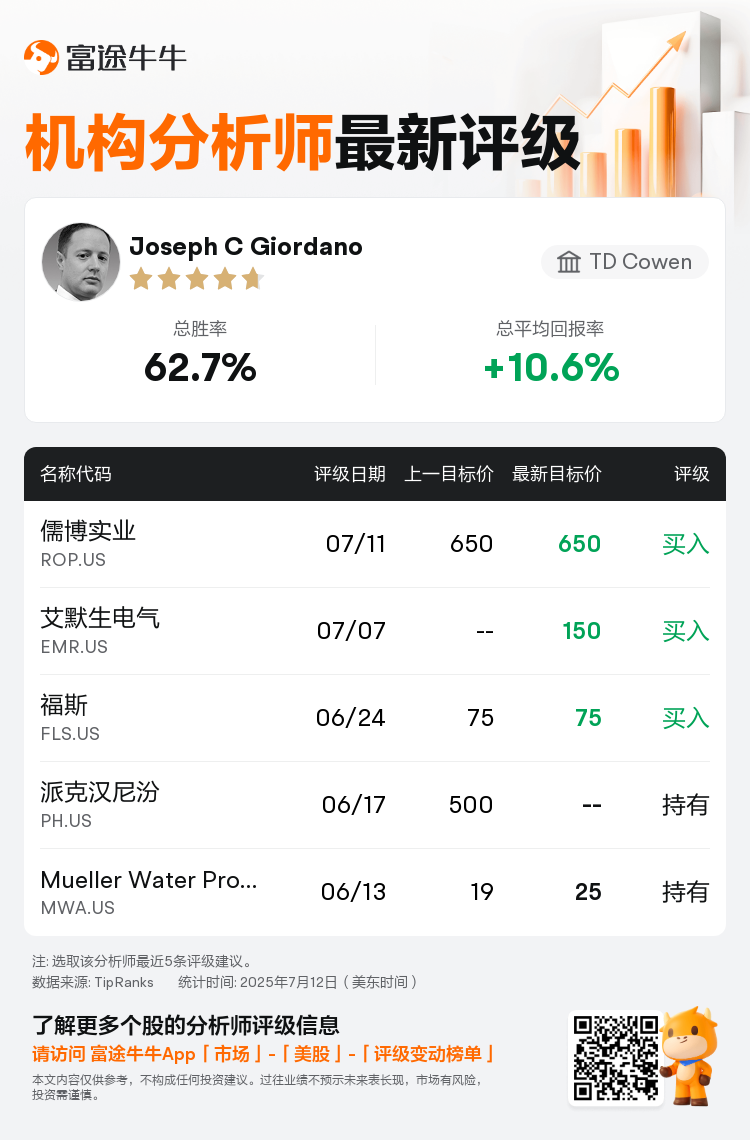Click the 评级变动榜单 link text

427,1054
